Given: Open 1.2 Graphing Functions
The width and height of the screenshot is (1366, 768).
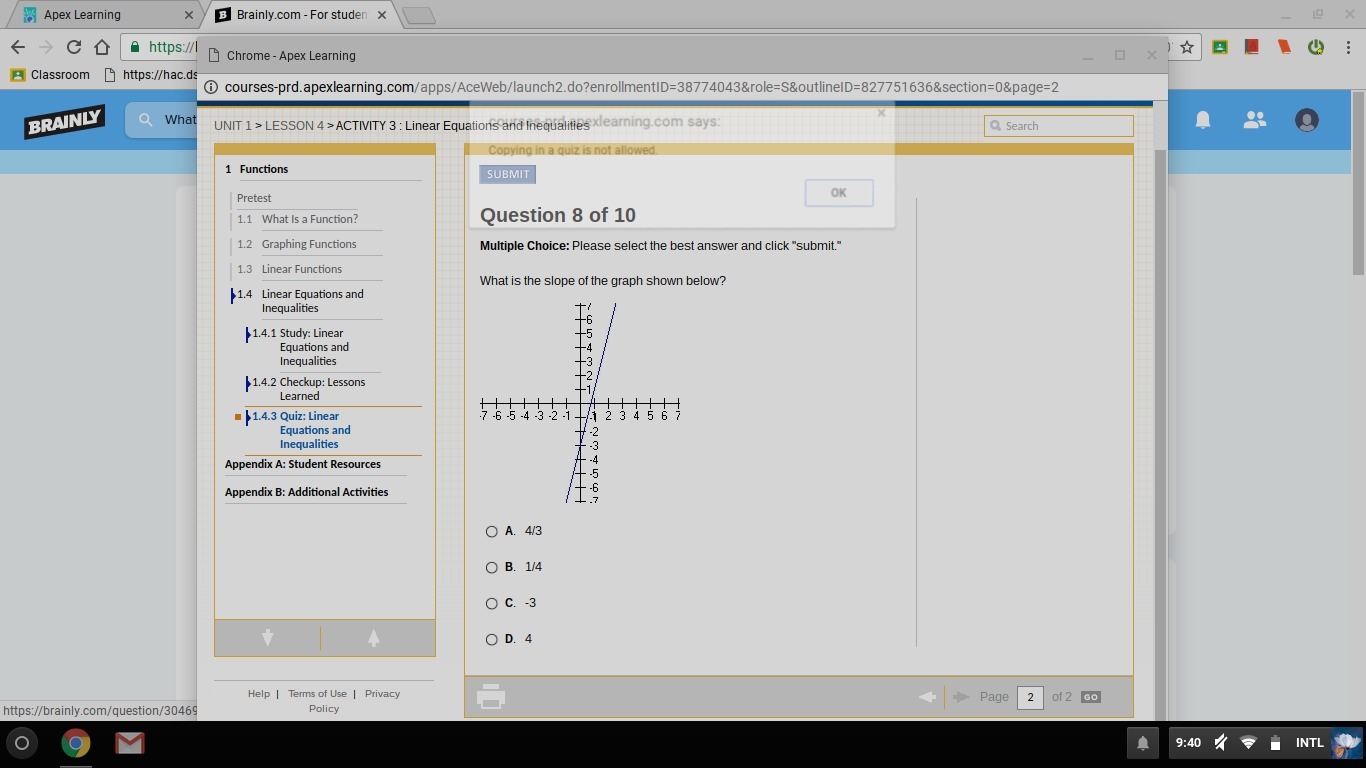Looking at the screenshot, I should tap(308, 244).
